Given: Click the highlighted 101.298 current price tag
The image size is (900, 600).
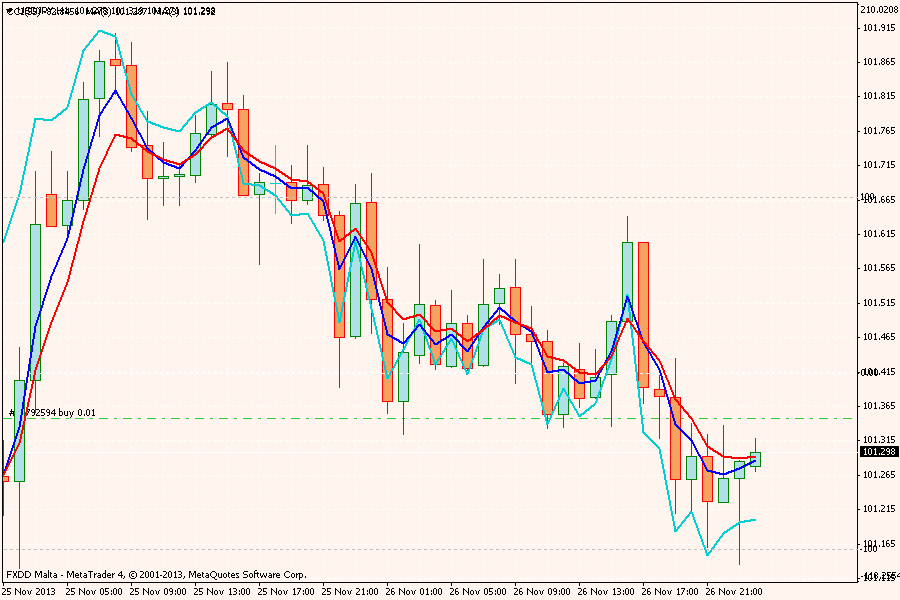Looking at the screenshot, I should click(877, 451).
